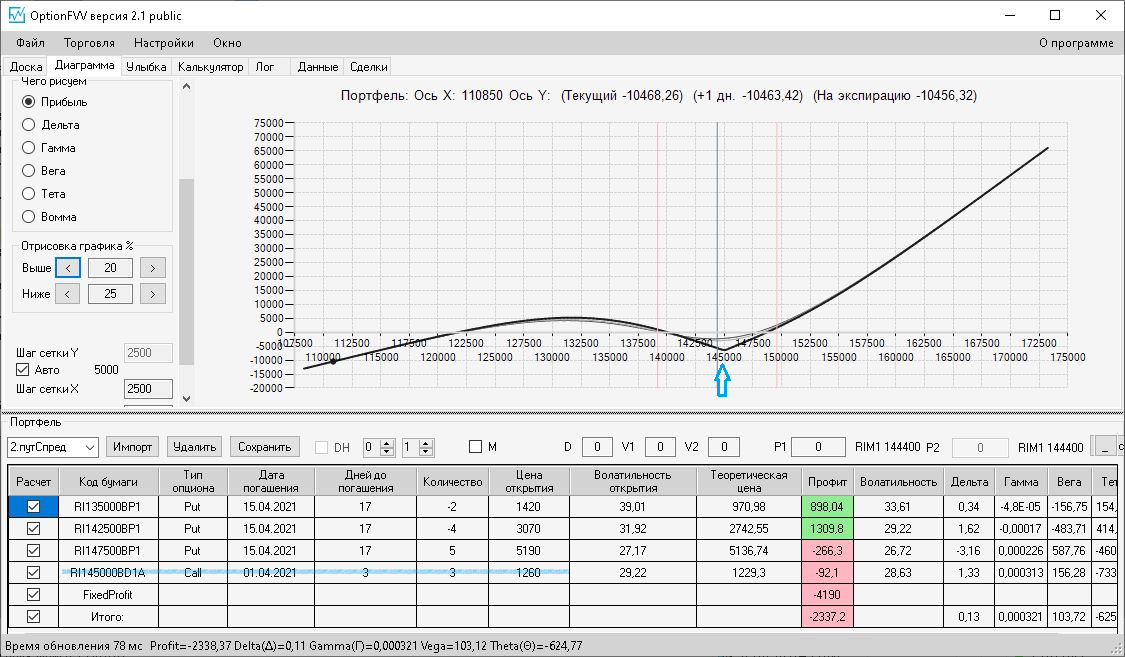Adjust the first stepper showing 0
Image resolution: width=1125 pixels, height=657 pixels.
pyautogui.click(x=387, y=448)
